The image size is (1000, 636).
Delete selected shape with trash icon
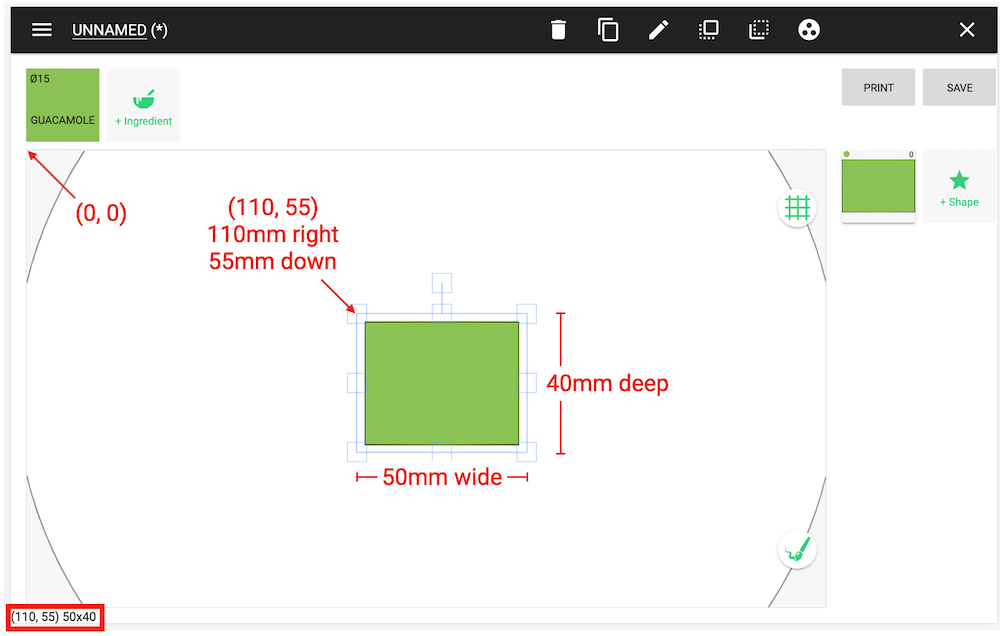[558, 30]
